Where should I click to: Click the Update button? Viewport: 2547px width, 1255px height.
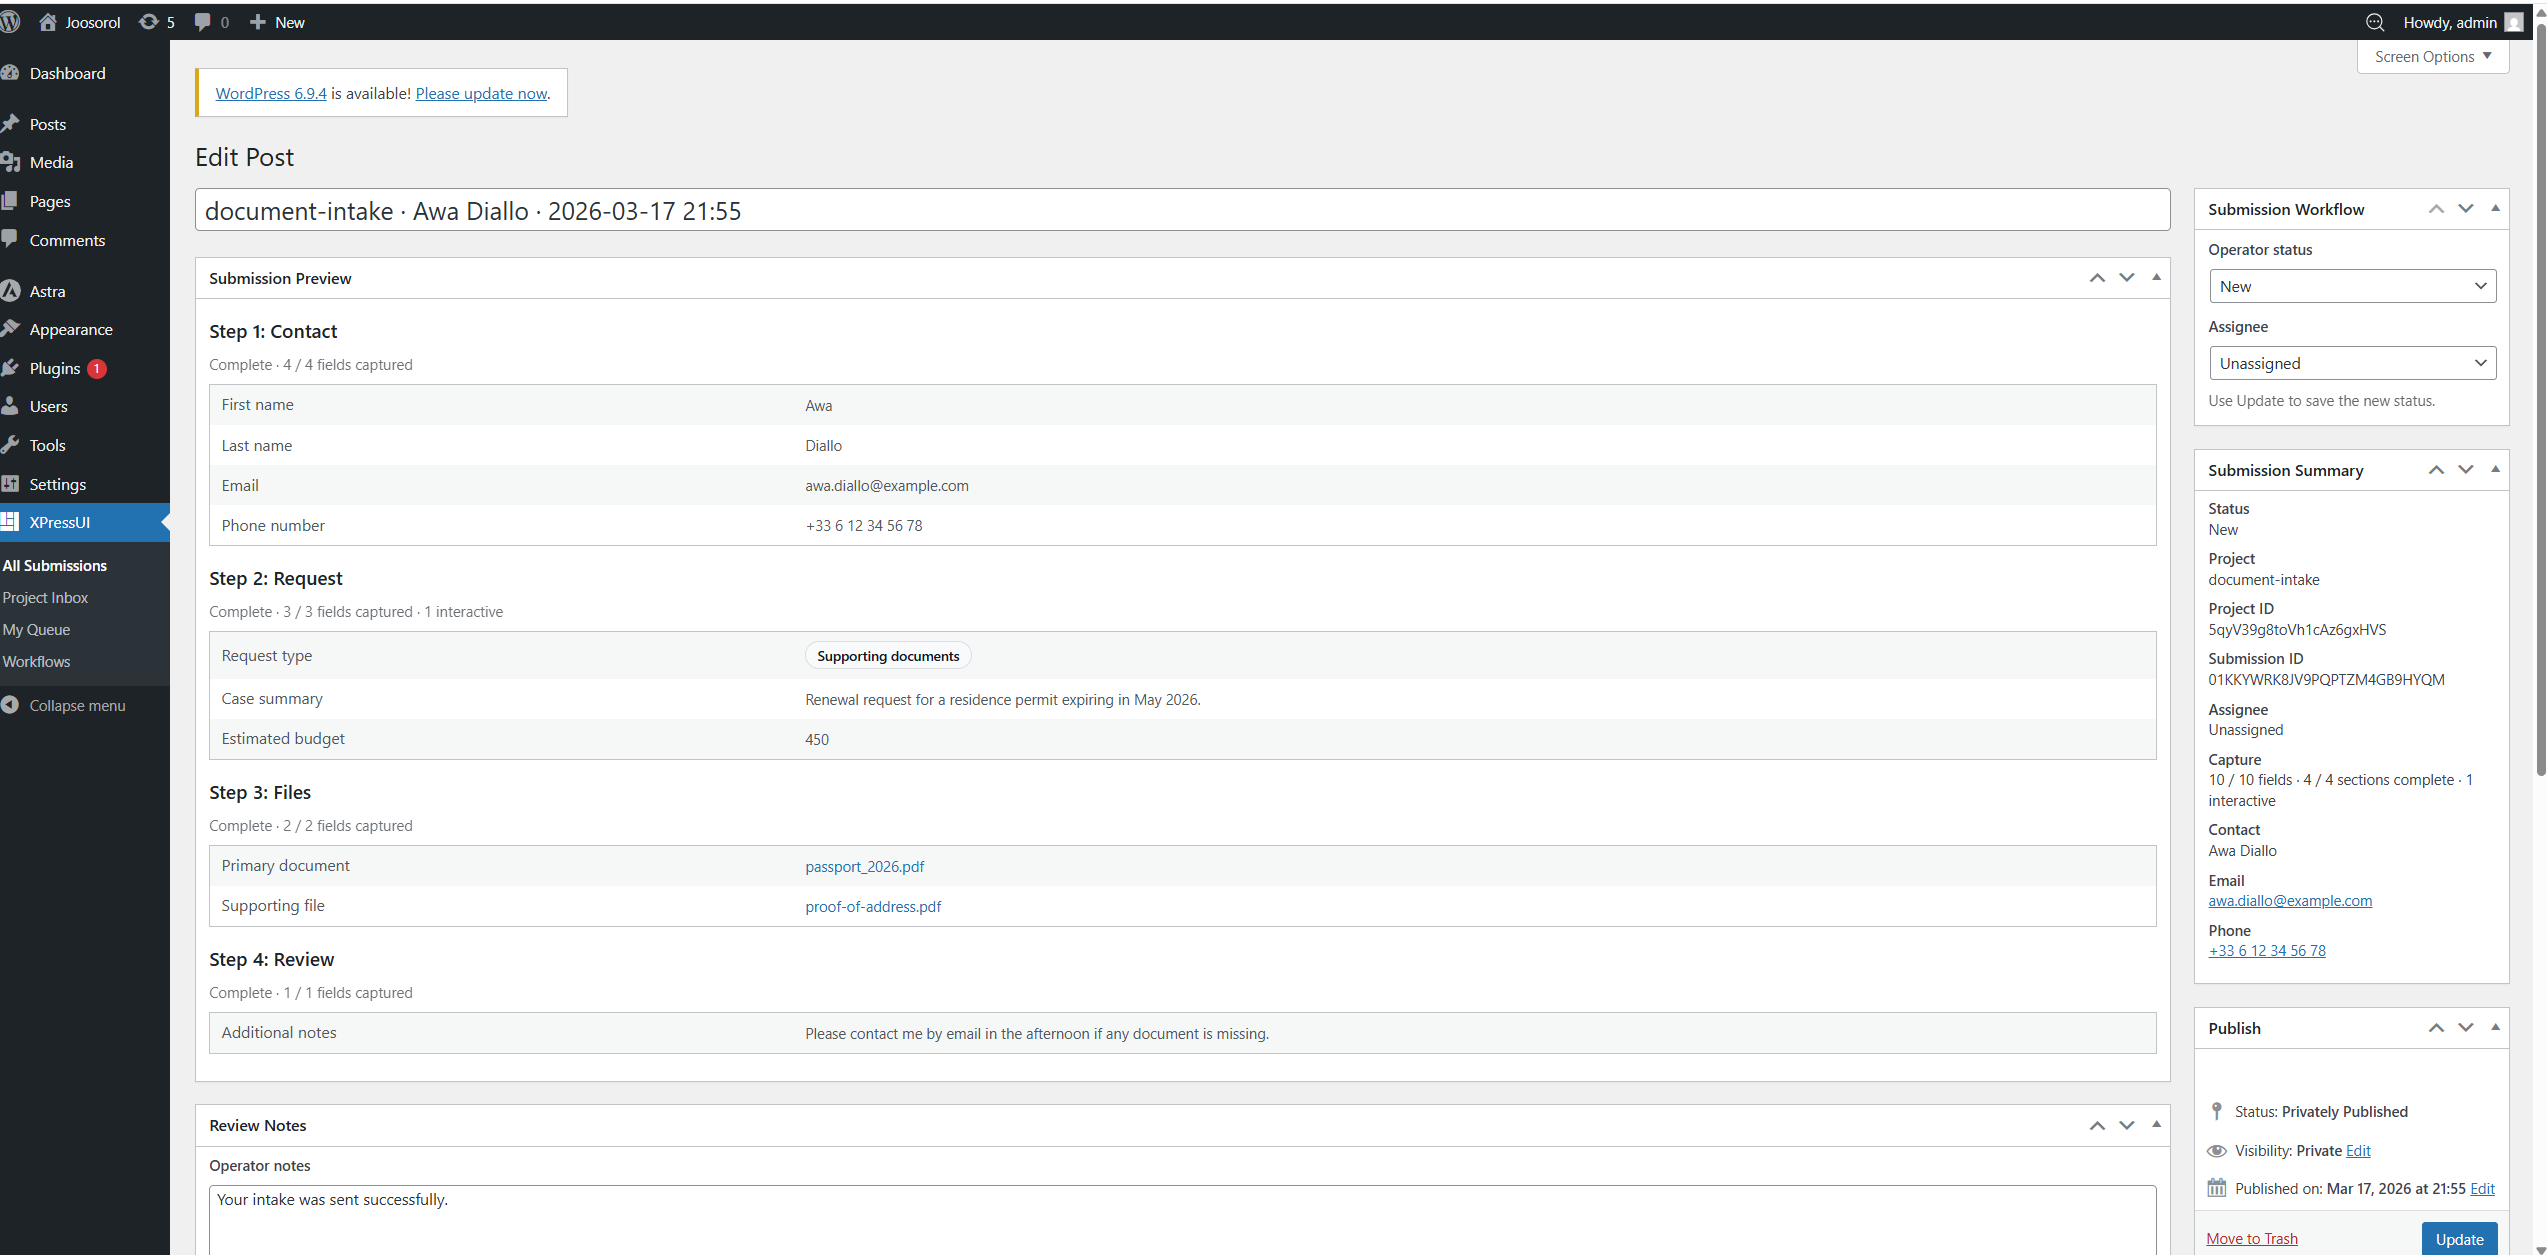[x=2458, y=1239]
